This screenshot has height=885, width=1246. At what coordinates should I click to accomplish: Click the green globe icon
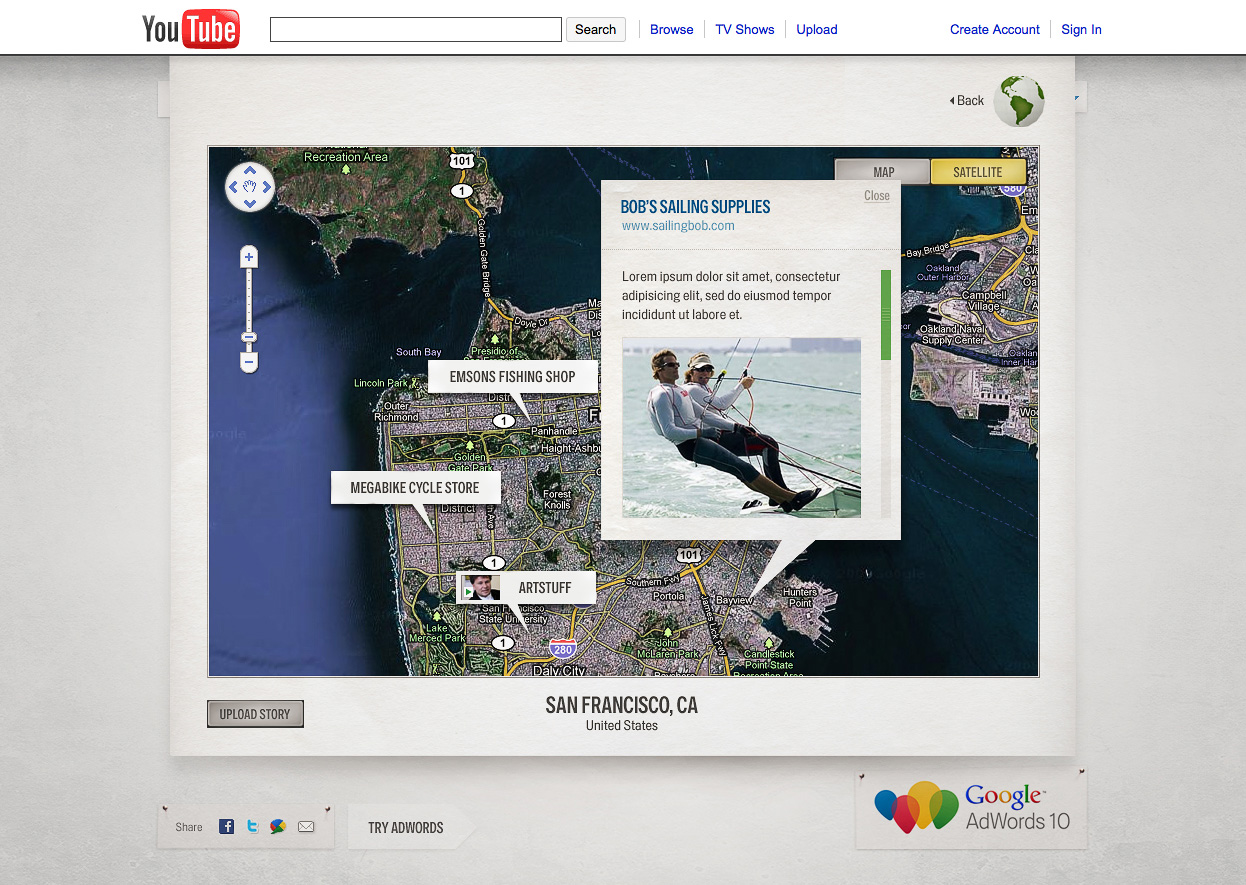(x=1019, y=100)
